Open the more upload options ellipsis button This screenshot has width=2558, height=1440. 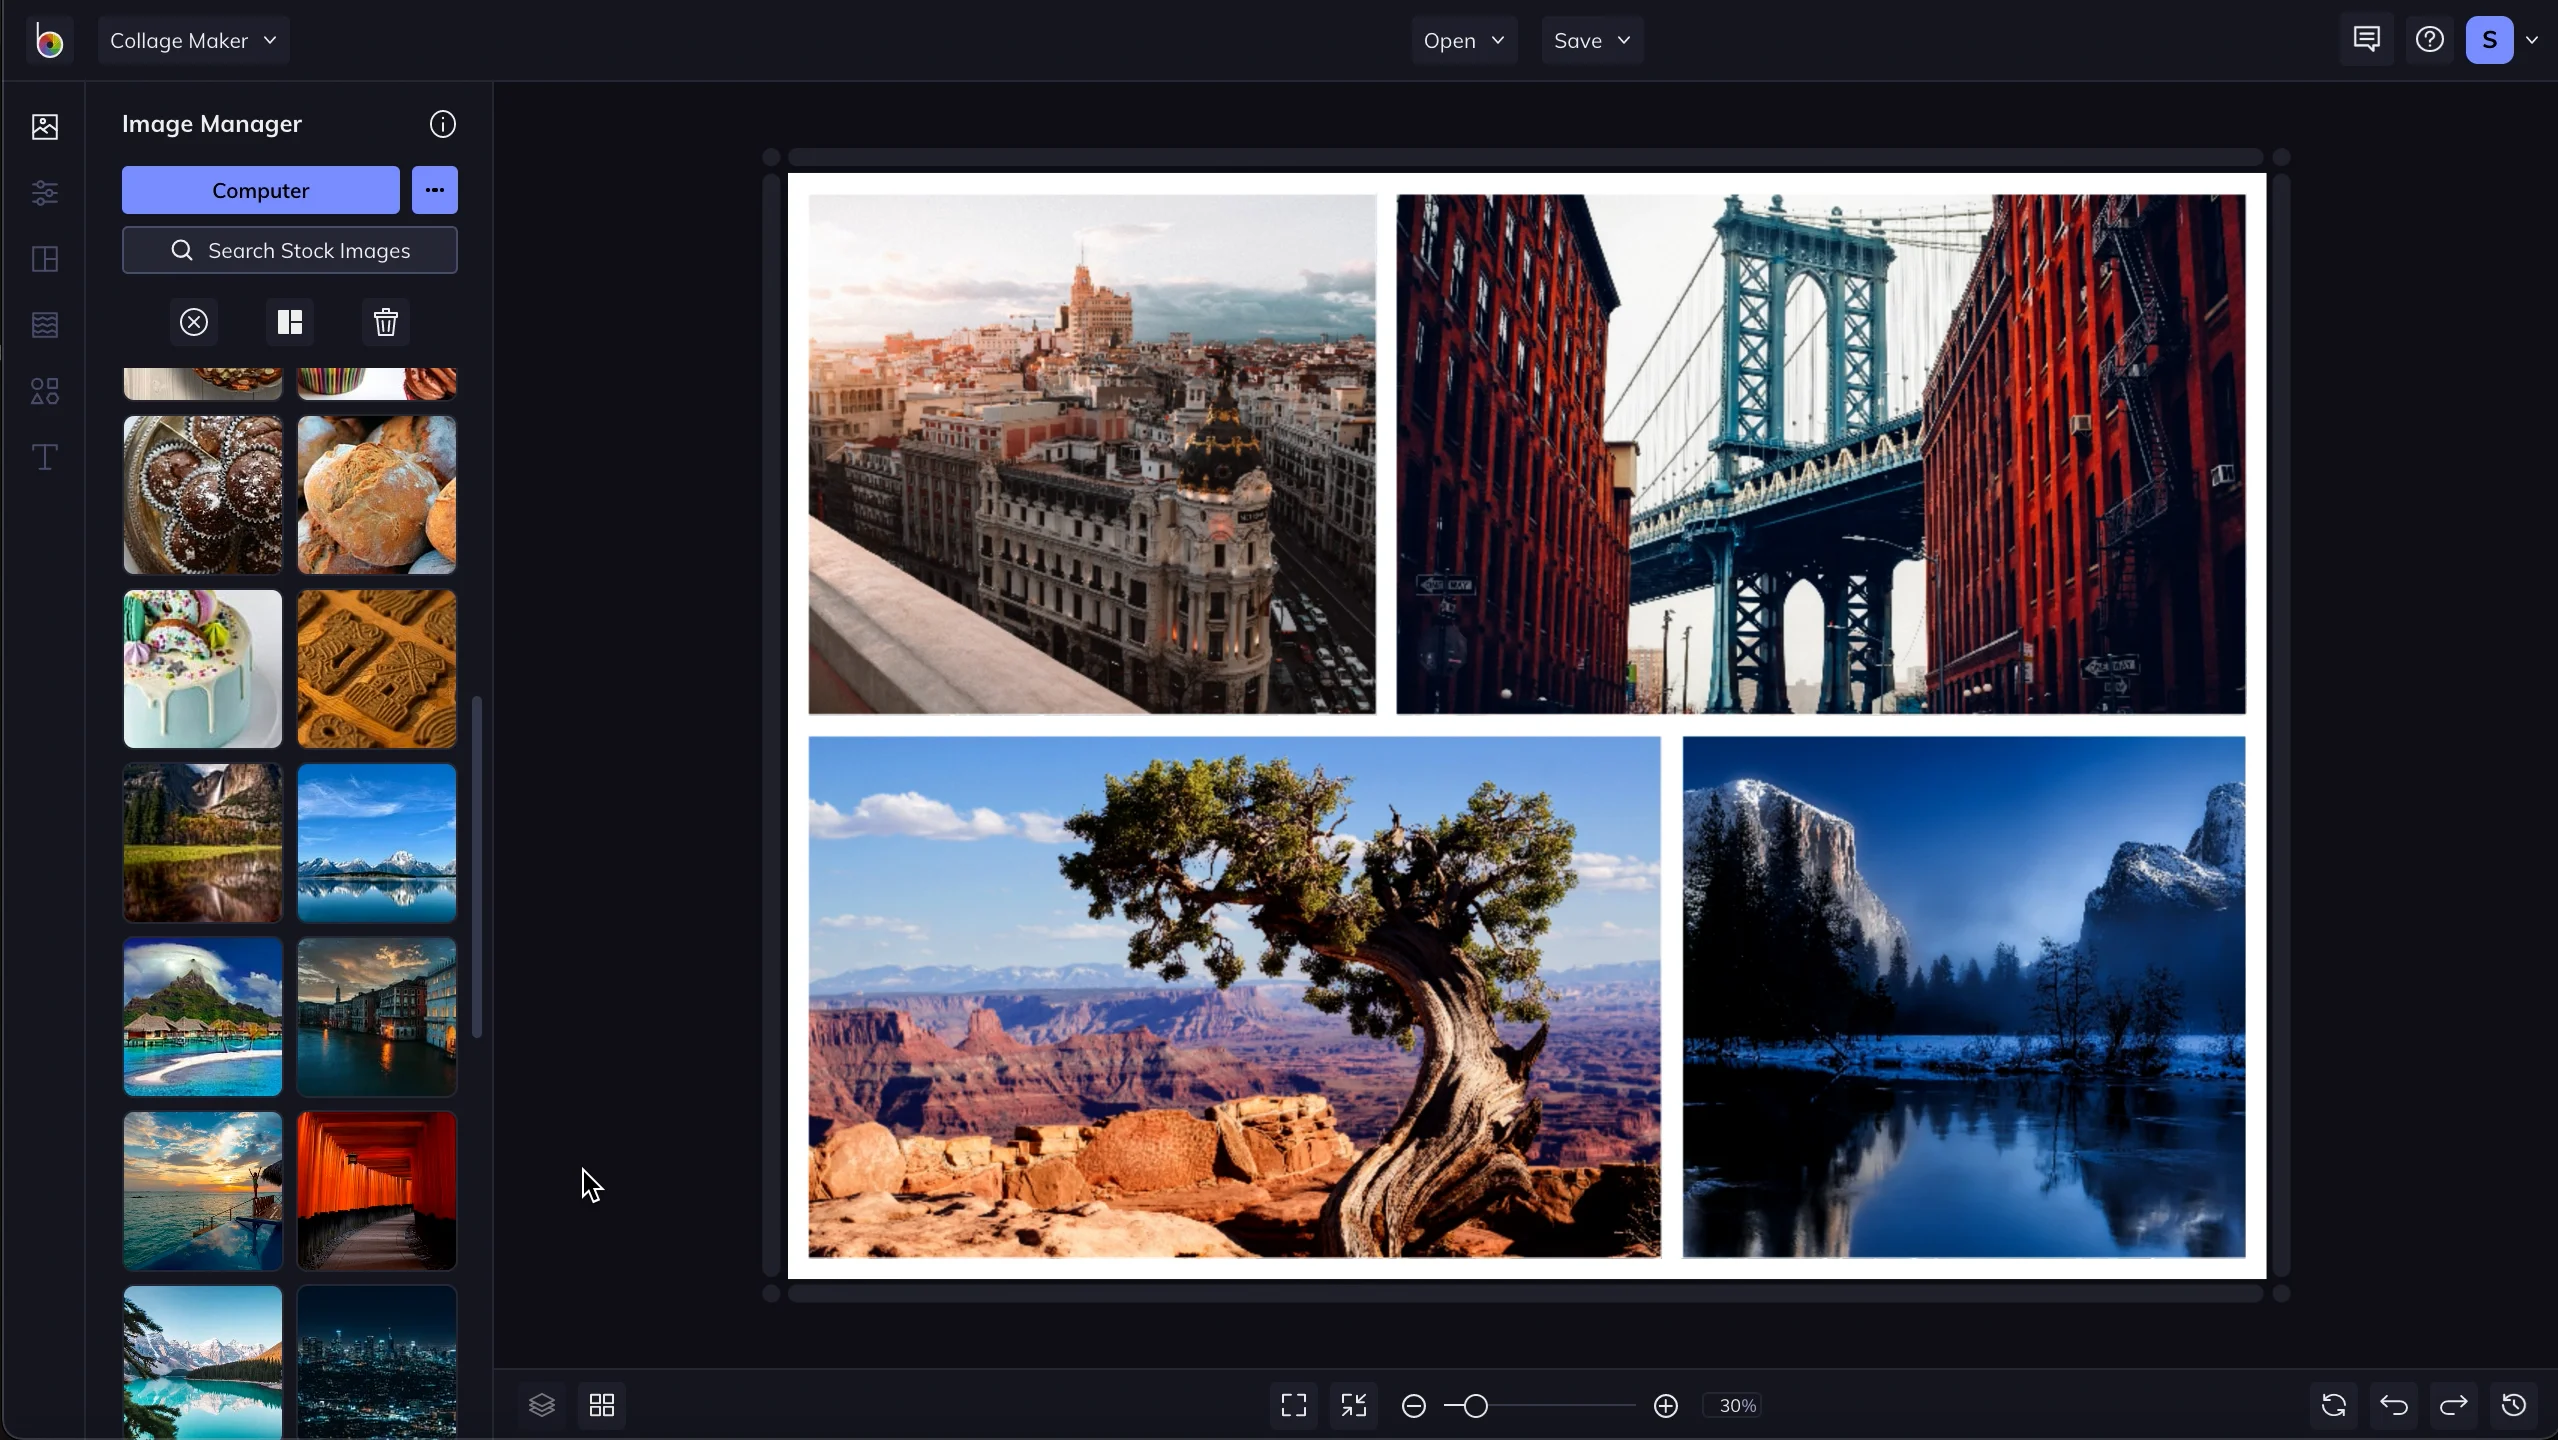[x=435, y=190]
